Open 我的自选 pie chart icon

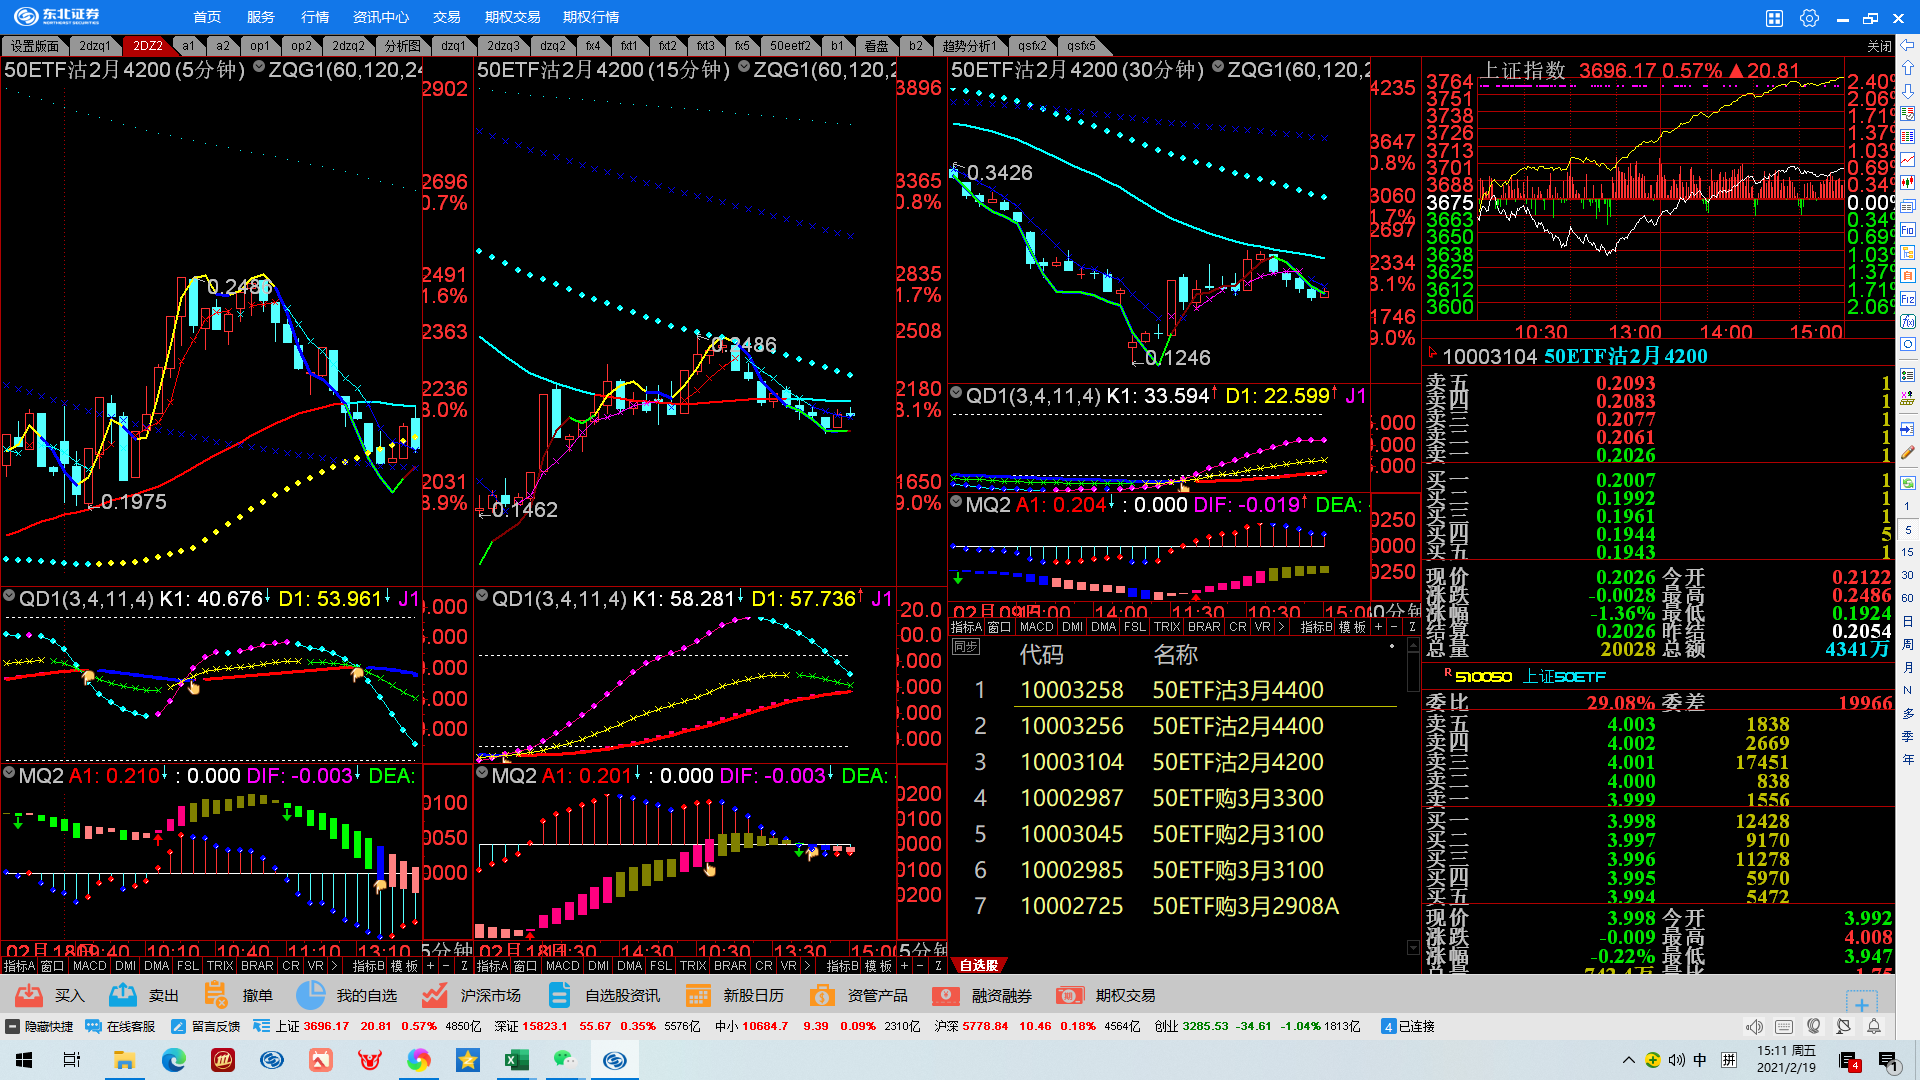[311, 995]
